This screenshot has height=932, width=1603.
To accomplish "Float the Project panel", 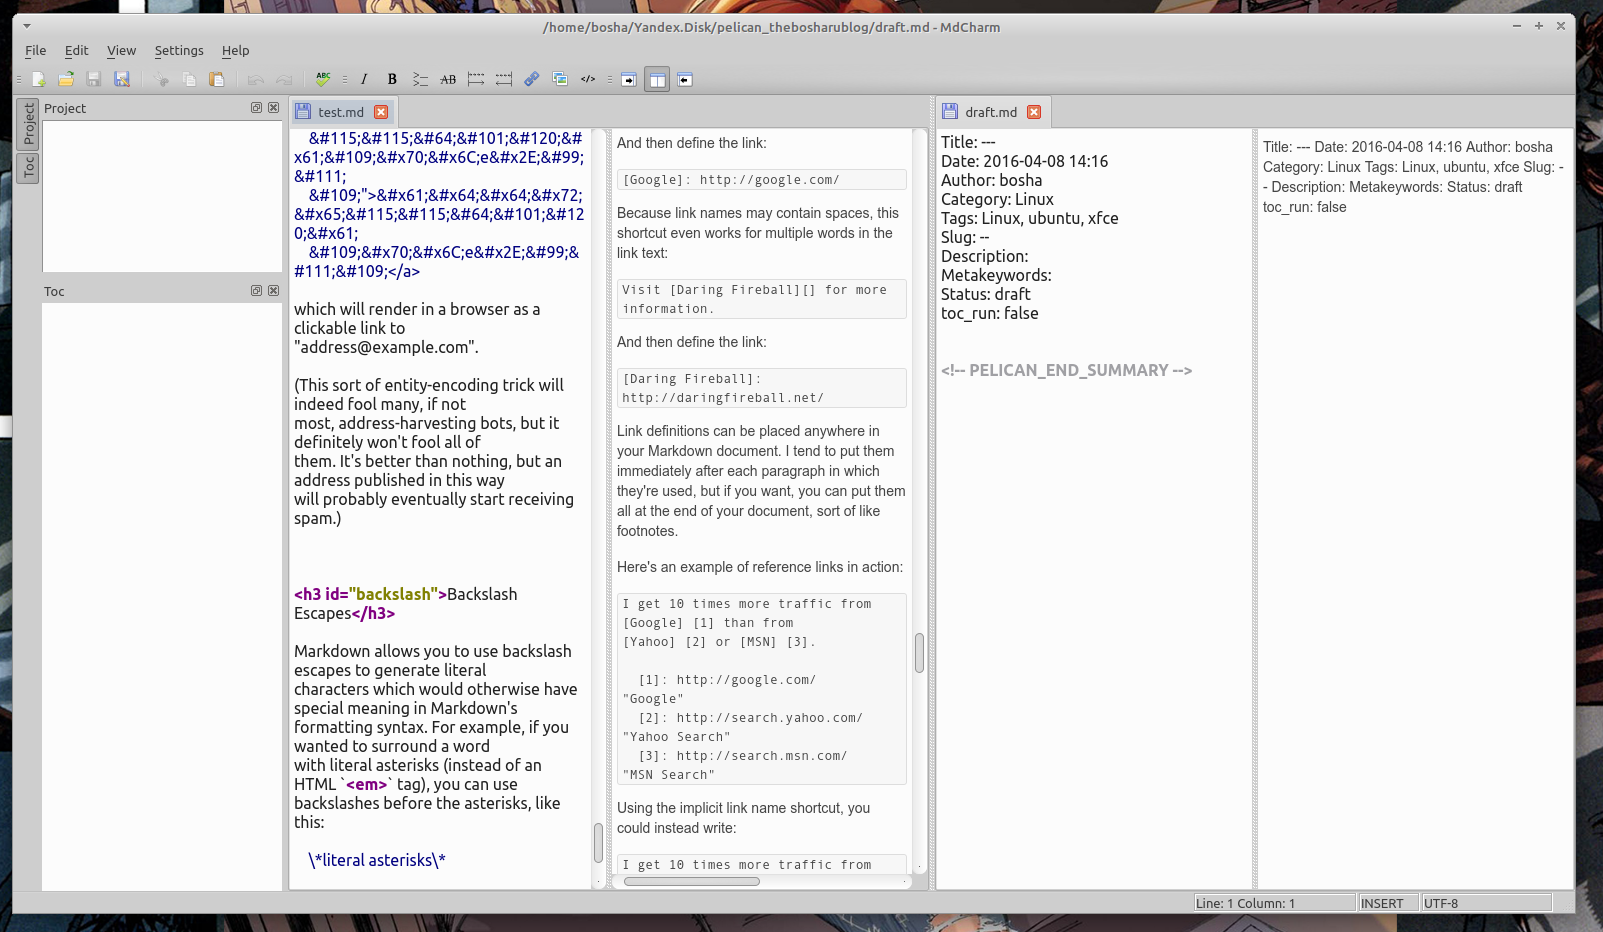I will (x=256, y=107).
